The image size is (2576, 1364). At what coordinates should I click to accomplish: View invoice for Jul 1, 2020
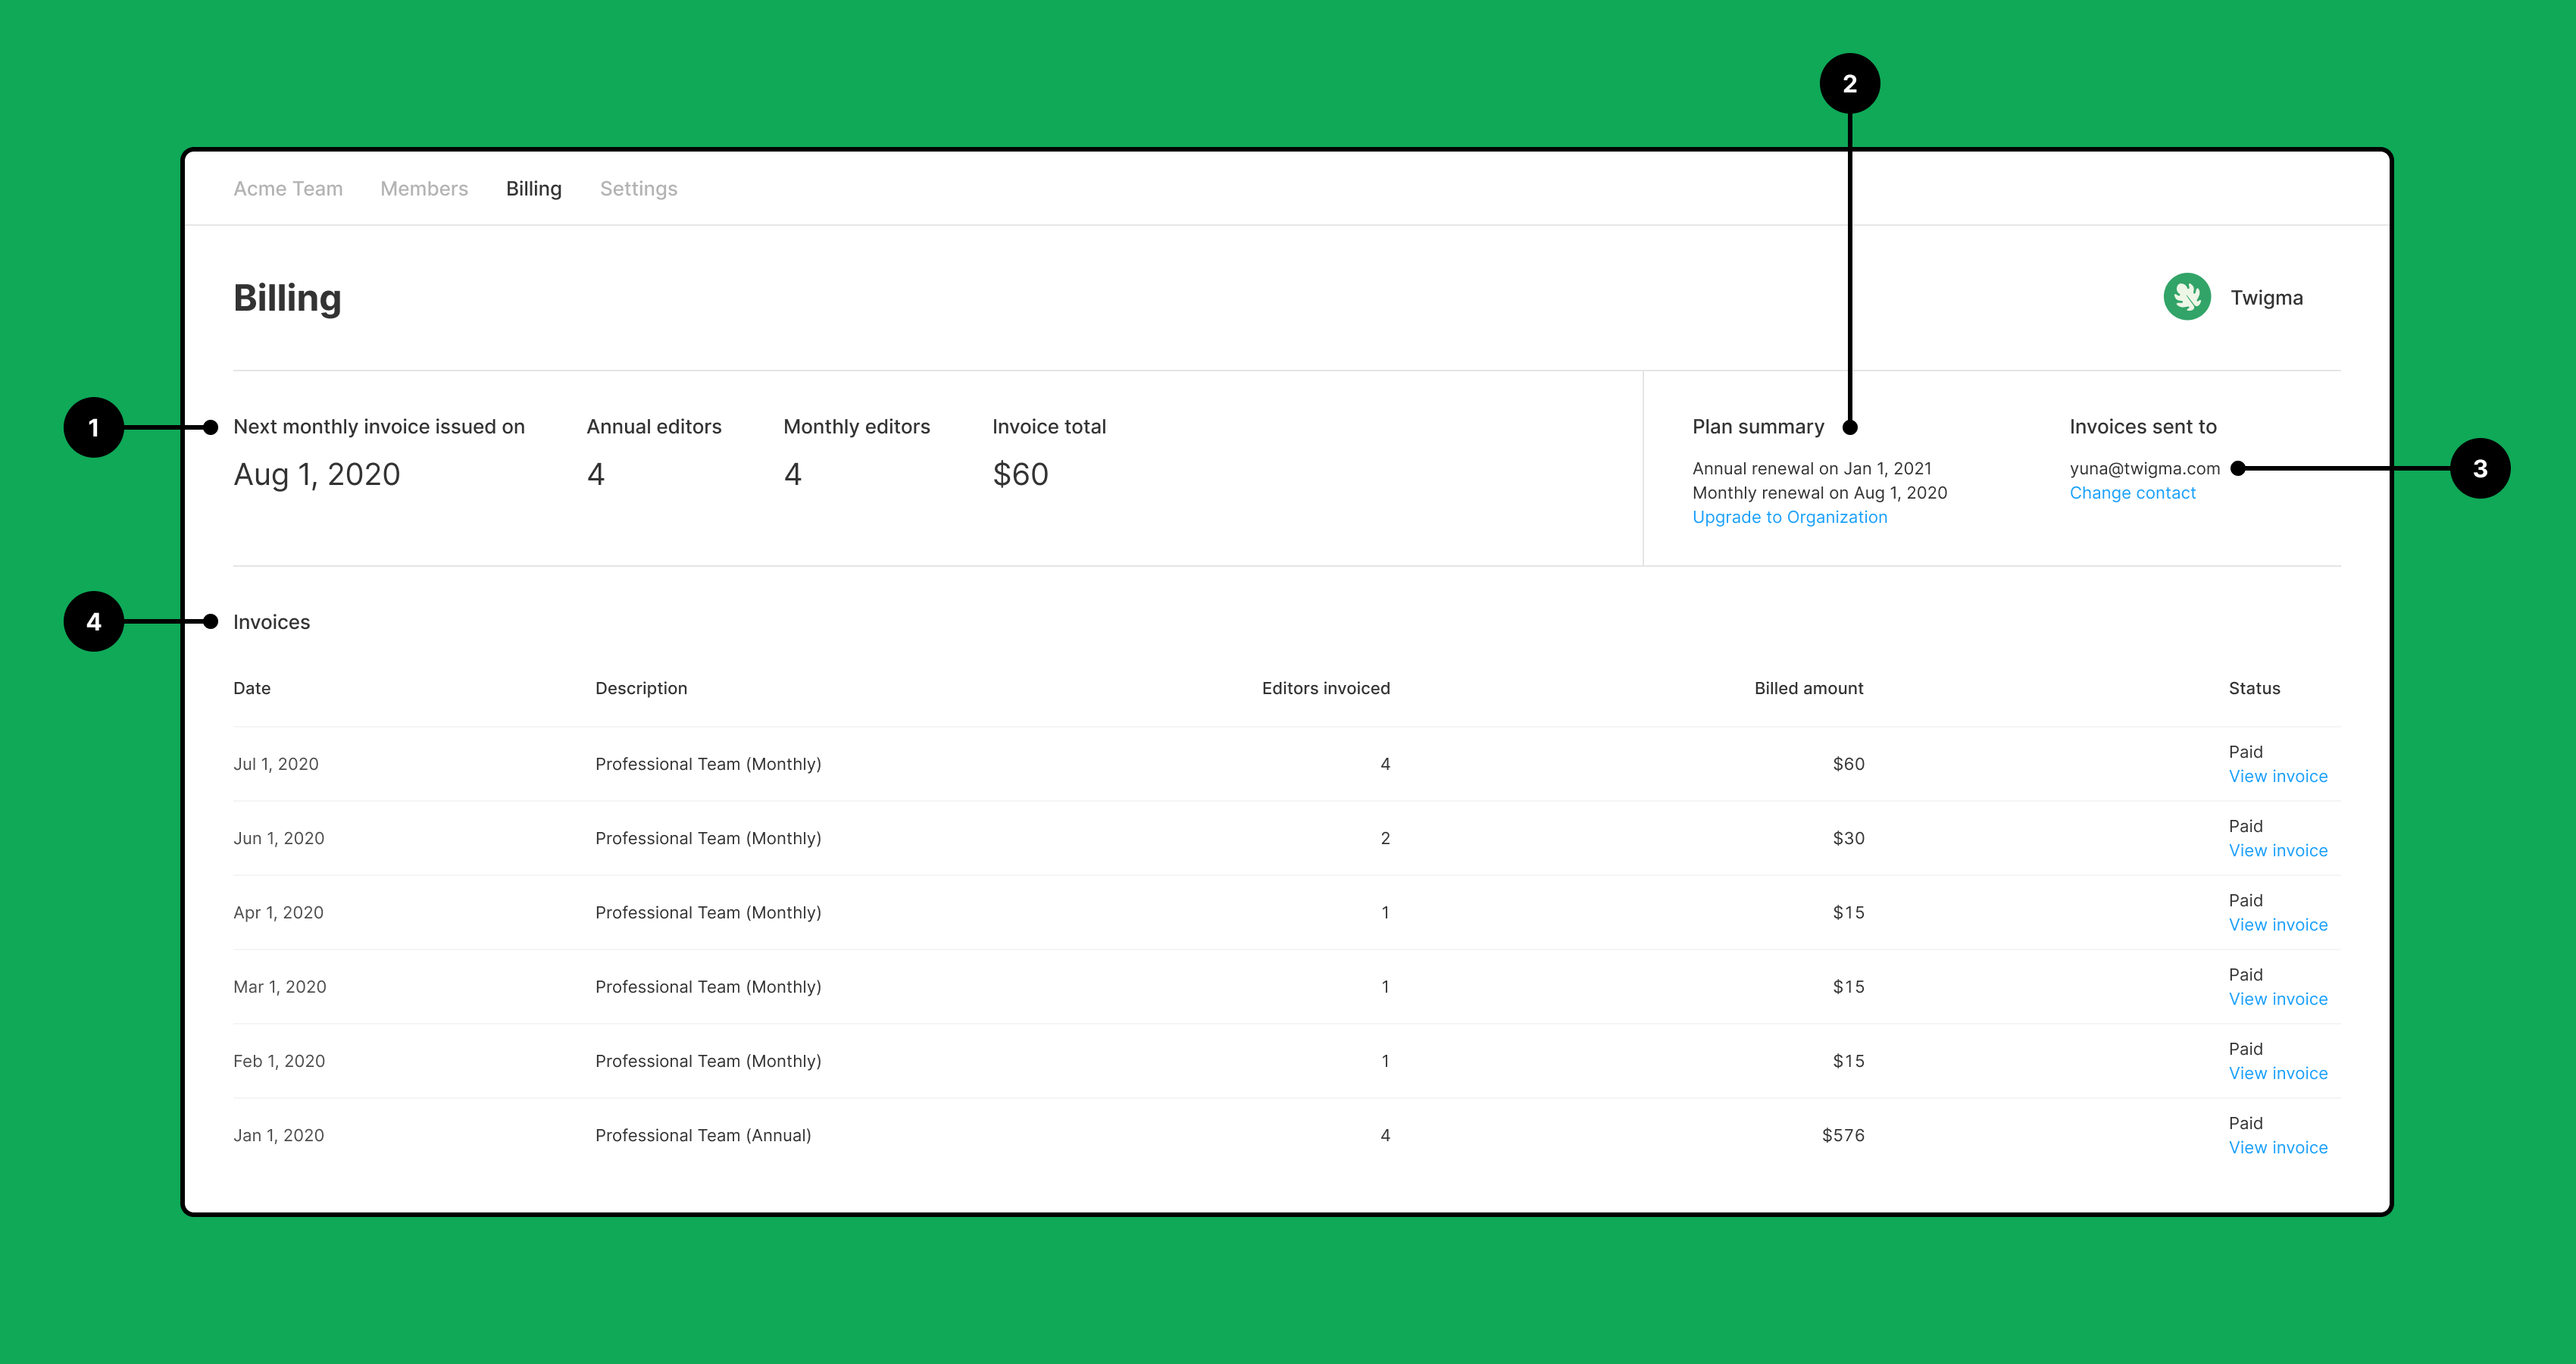(2278, 776)
